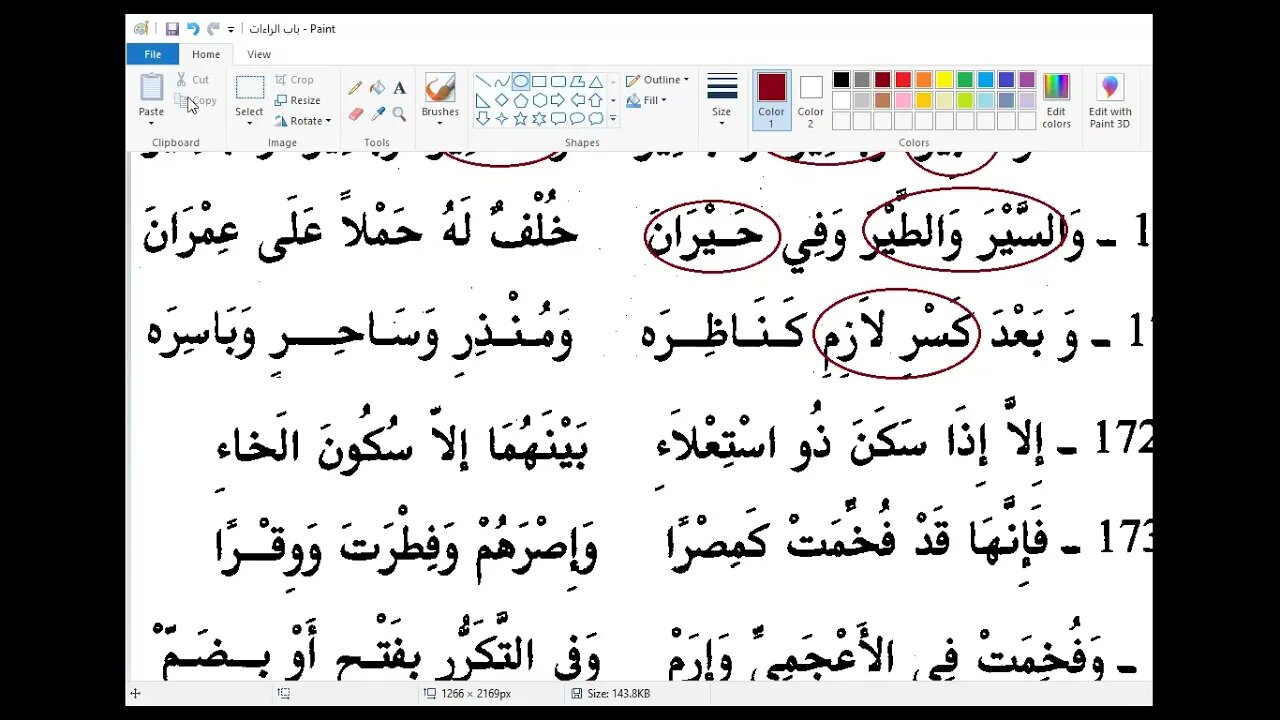Image resolution: width=1280 pixels, height=720 pixels.
Task: Pick the purple color swatch
Action: 1027,80
